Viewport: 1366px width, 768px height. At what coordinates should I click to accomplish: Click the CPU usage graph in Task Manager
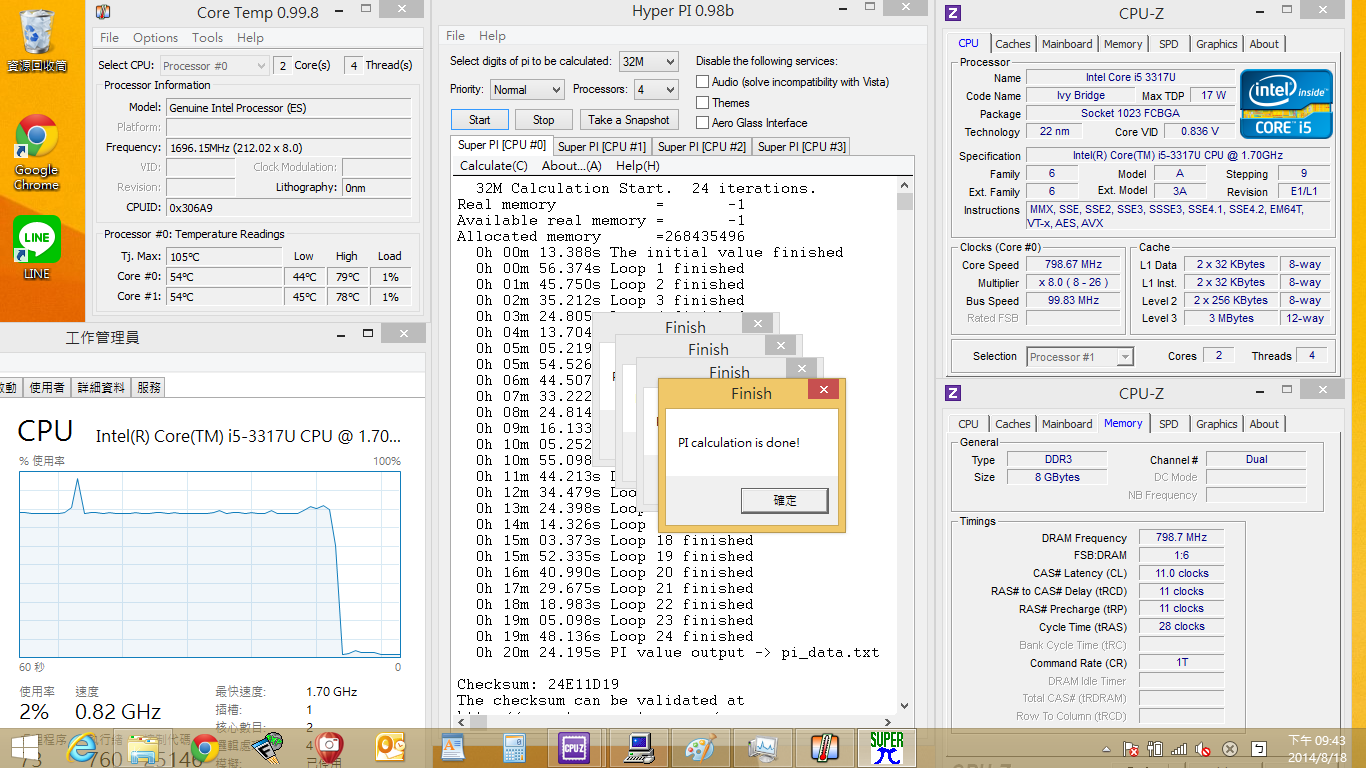[x=210, y=565]
